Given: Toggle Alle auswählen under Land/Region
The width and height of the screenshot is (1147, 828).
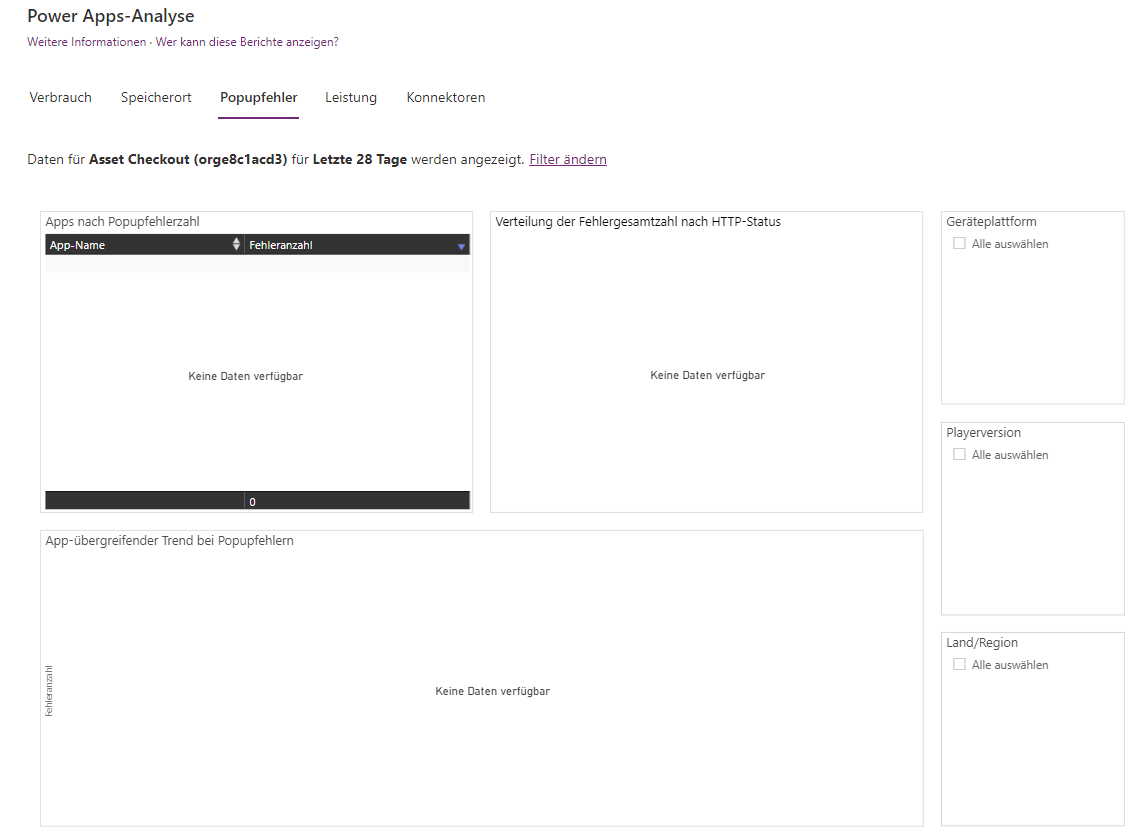Looking at the screenshot, I should click(959, 664).
